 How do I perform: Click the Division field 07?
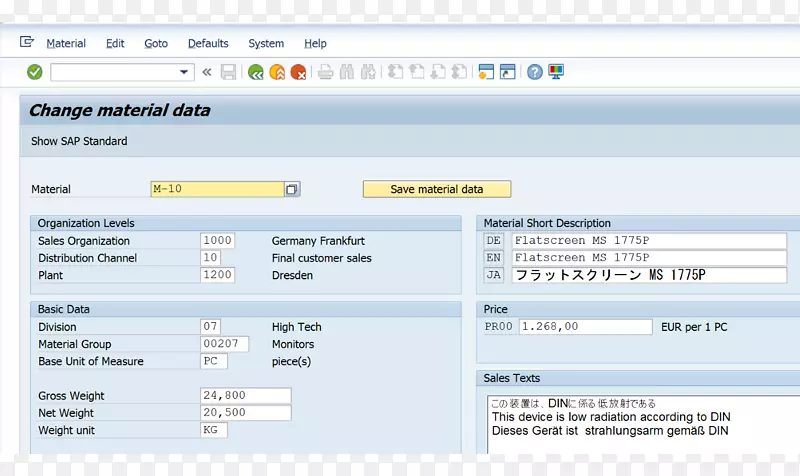tap(211, 327)
